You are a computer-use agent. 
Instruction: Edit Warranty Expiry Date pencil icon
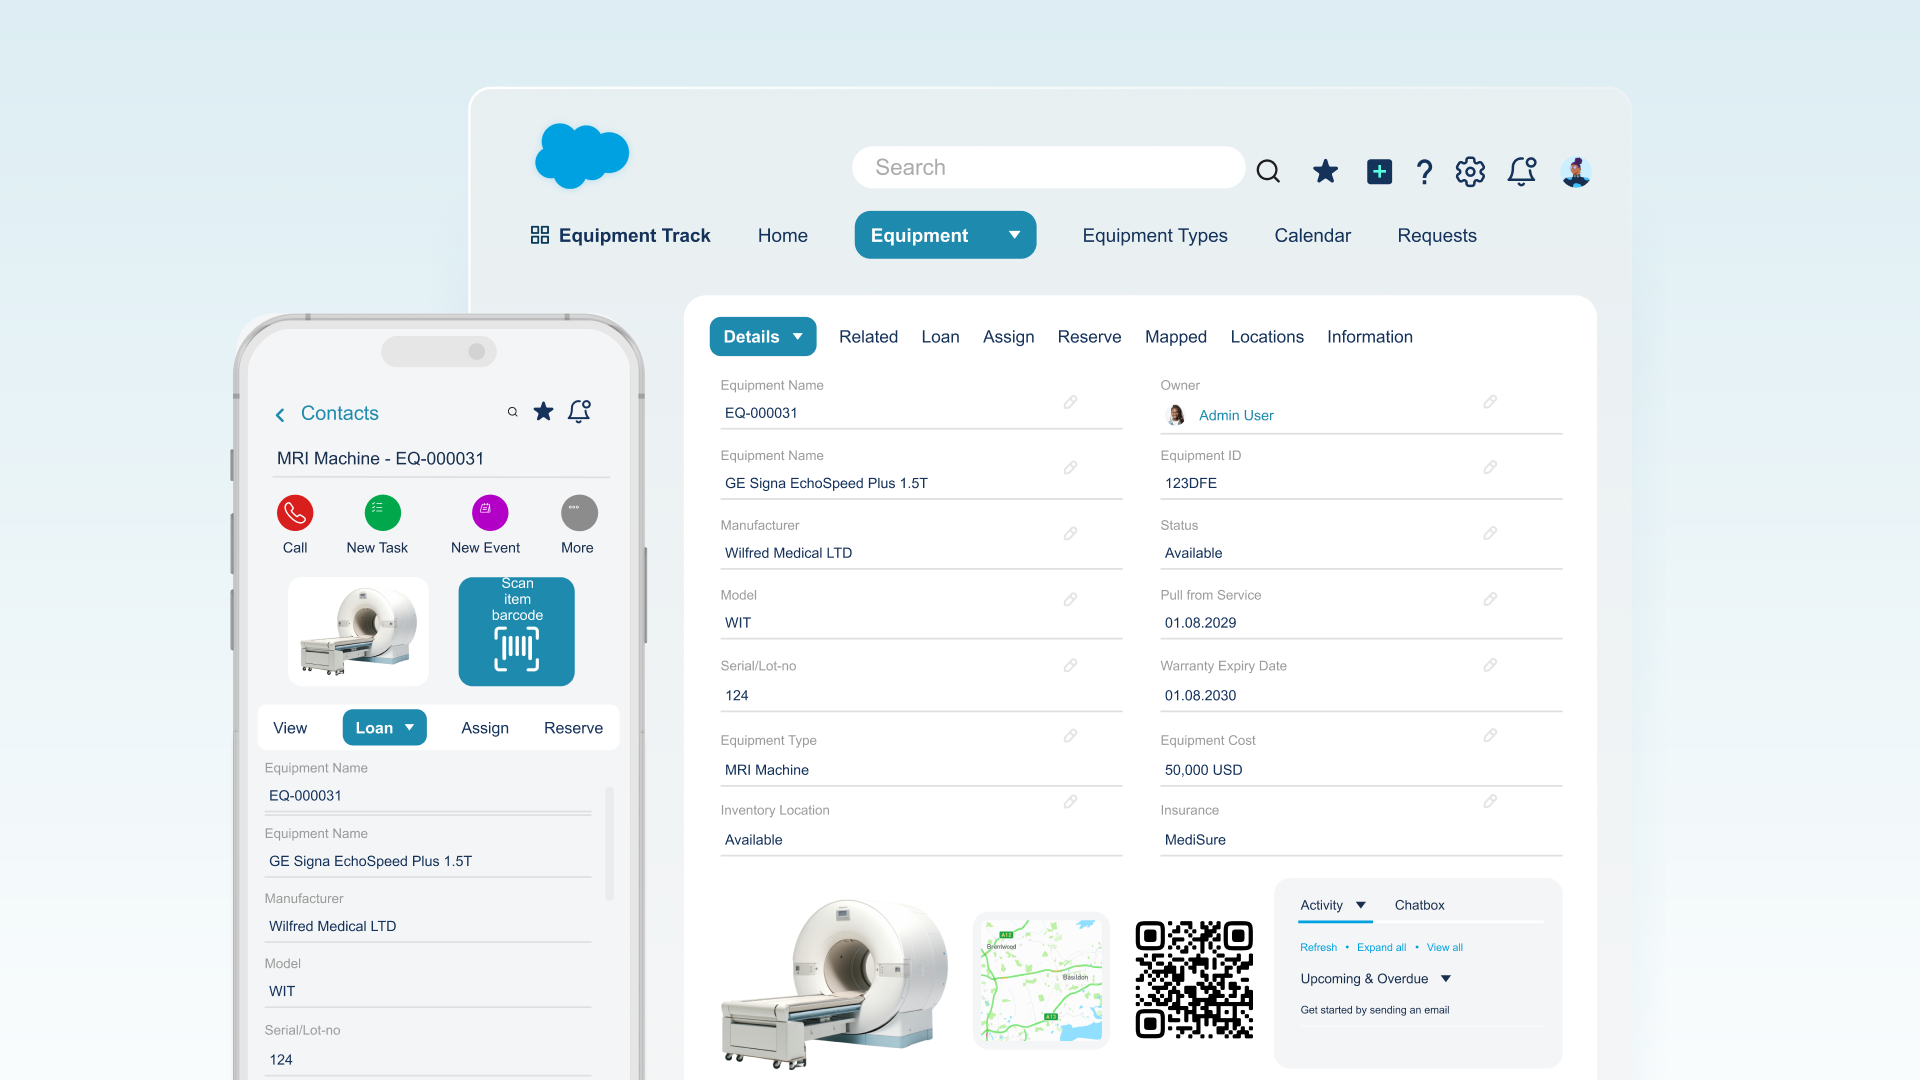1490,665
